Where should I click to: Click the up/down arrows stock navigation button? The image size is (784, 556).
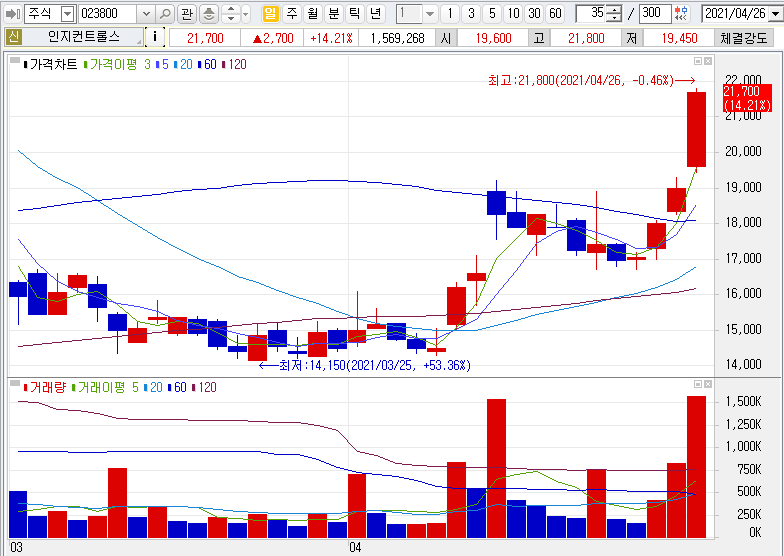tap(230, 14)
